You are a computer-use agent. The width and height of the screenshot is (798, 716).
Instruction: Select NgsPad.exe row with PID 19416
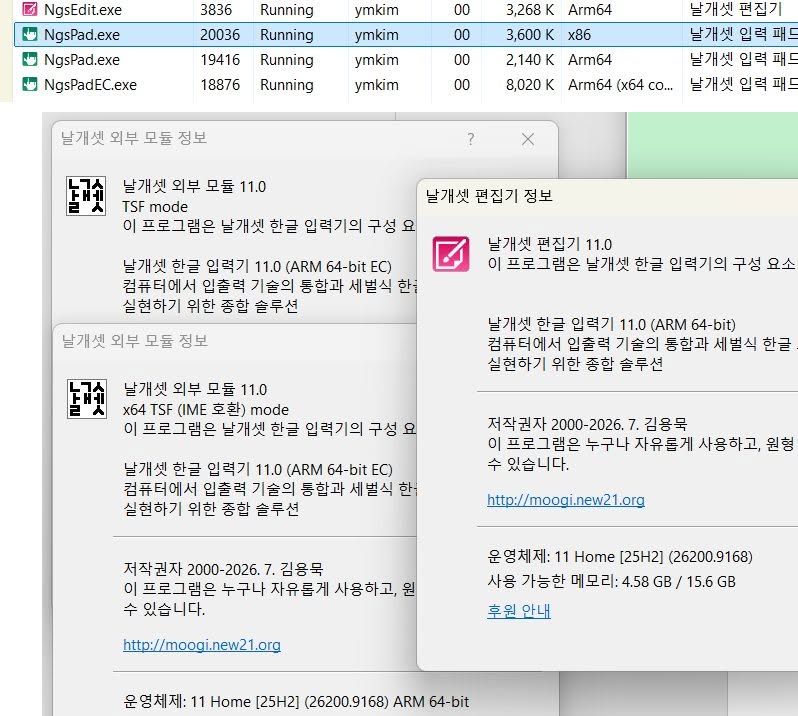406,59
